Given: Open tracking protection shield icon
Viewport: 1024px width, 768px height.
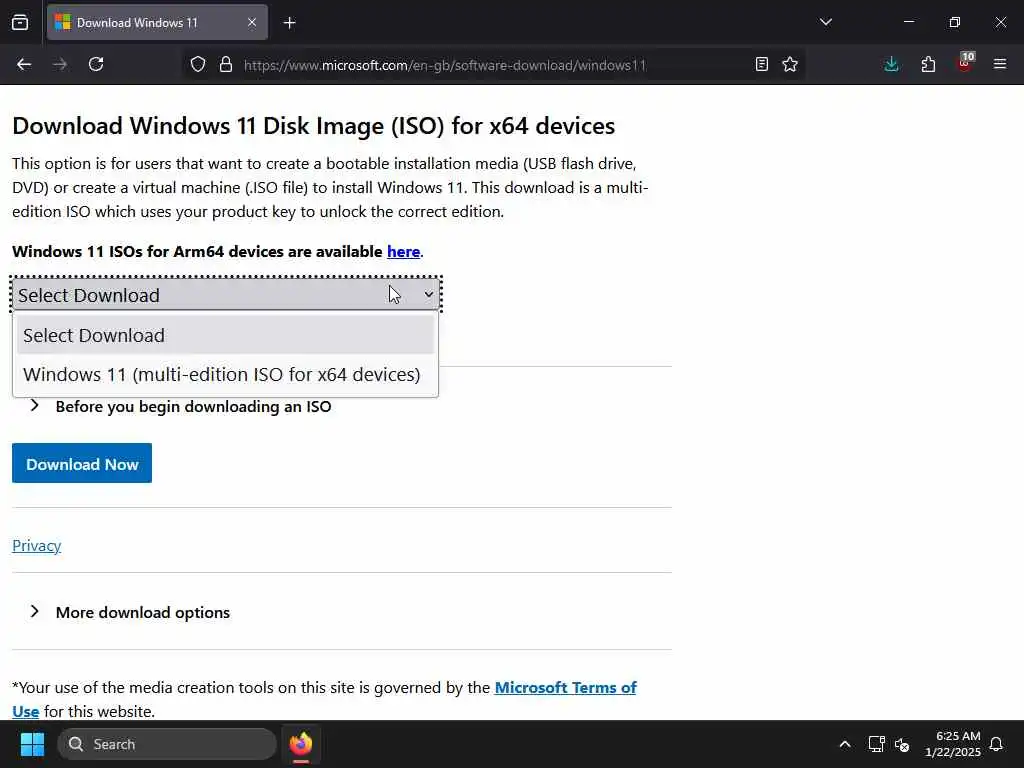Looking at the screenshot, I should click(x=198, y=64).
